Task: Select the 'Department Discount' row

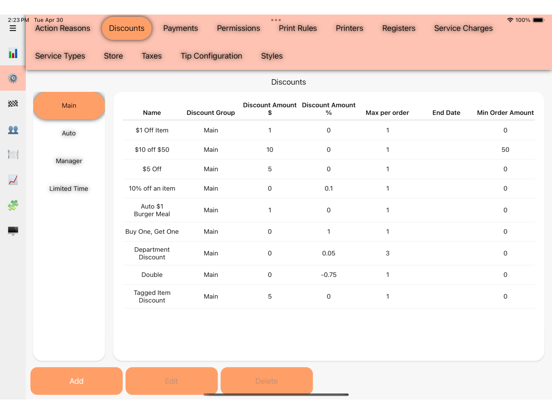Action: [x=328, y=253]
